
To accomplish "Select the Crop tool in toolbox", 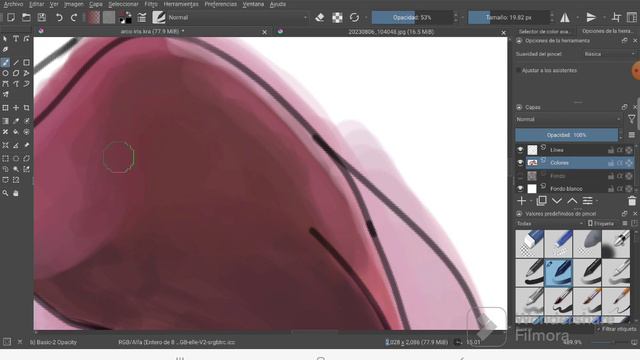I will [x=27, y=108].
